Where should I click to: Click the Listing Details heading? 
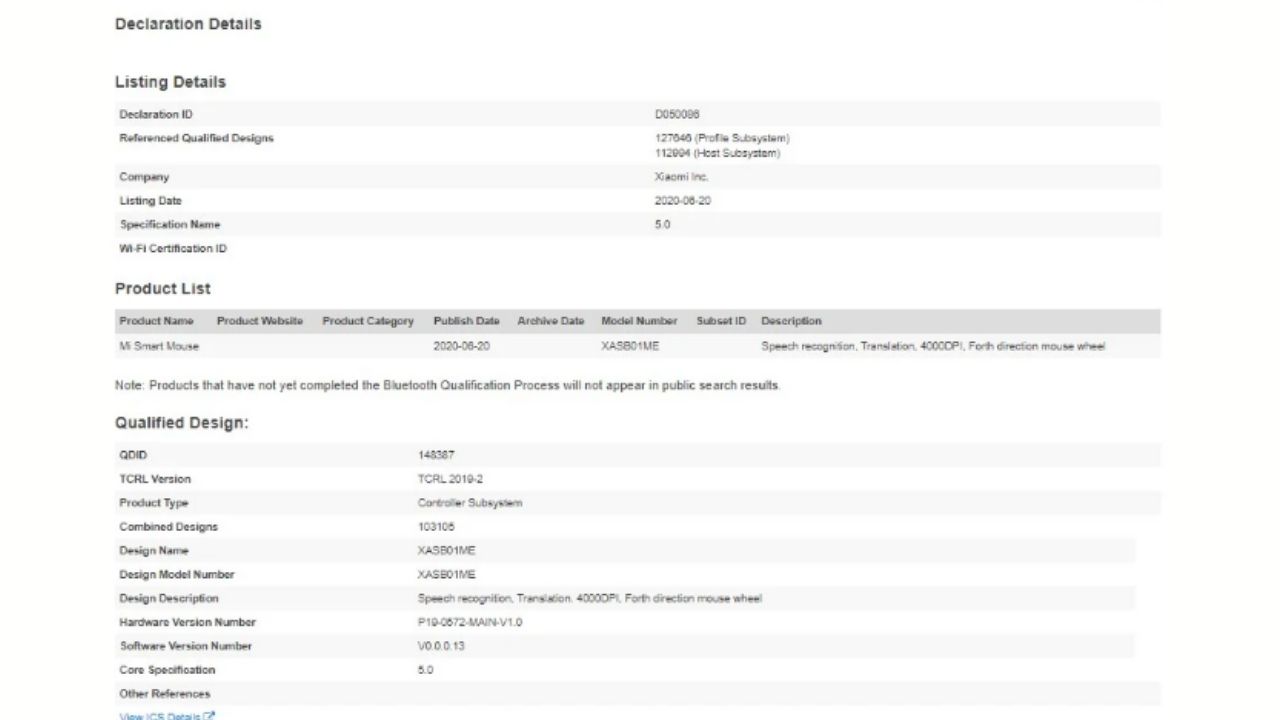click(x=170, y=82)
